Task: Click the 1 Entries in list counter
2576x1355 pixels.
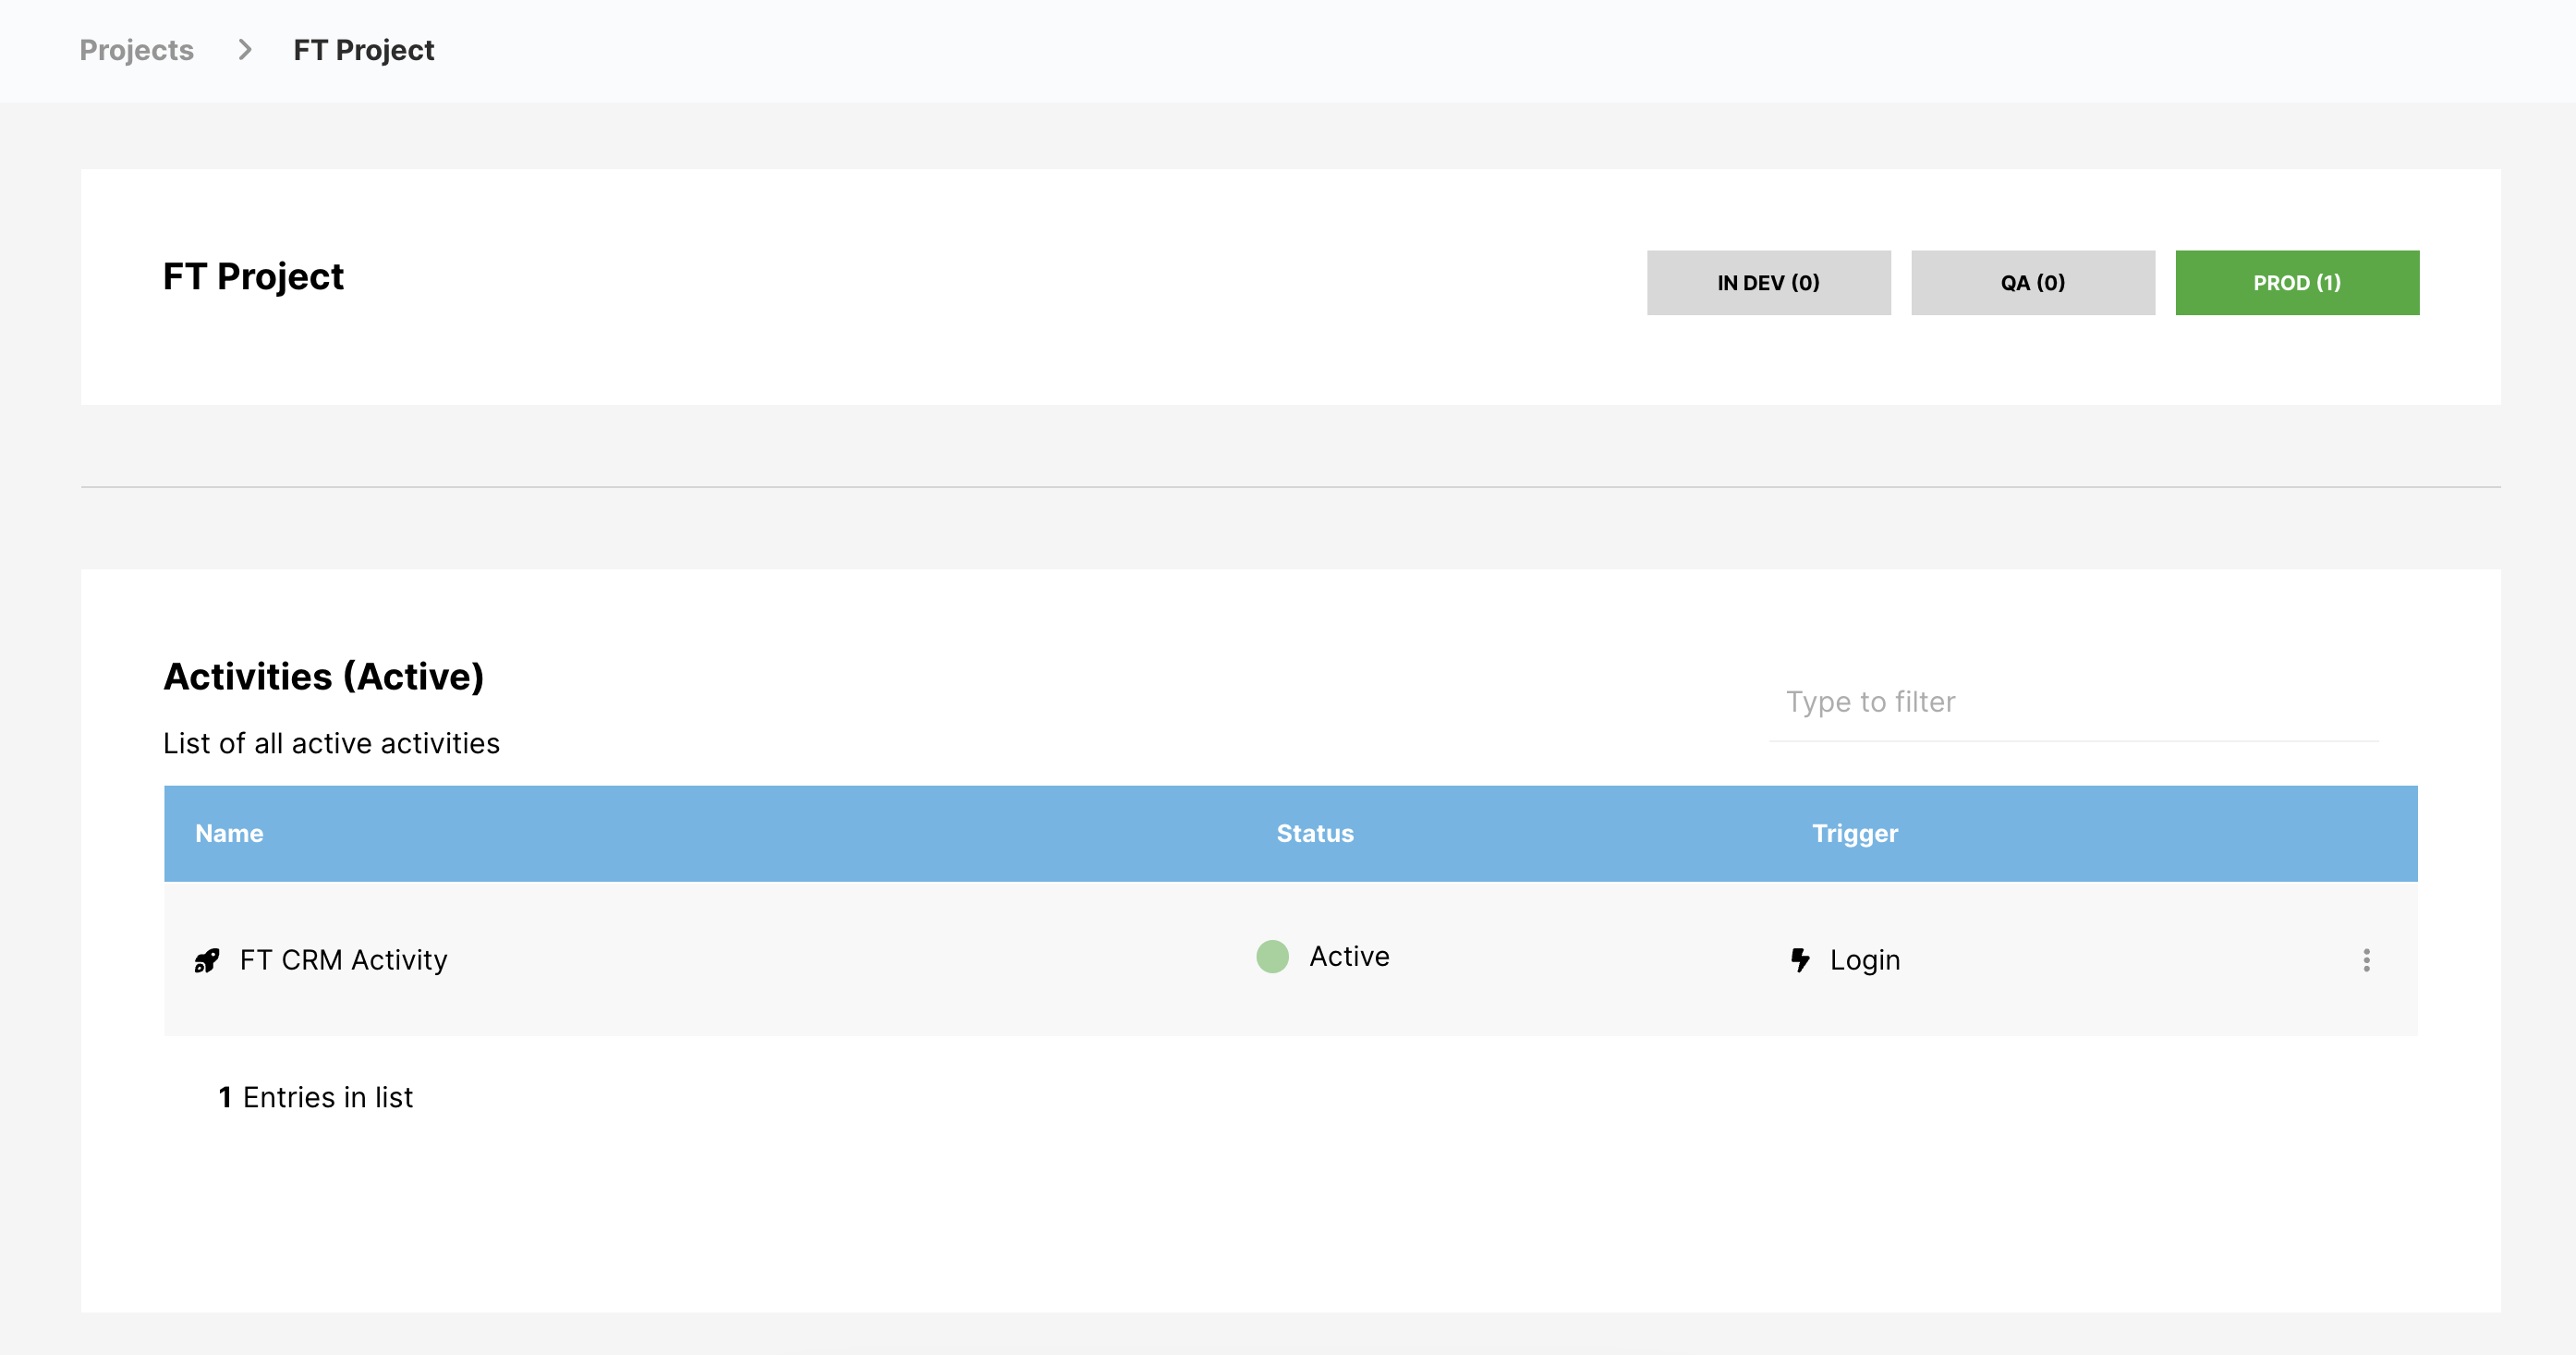Action: [x=316, y=1097]
